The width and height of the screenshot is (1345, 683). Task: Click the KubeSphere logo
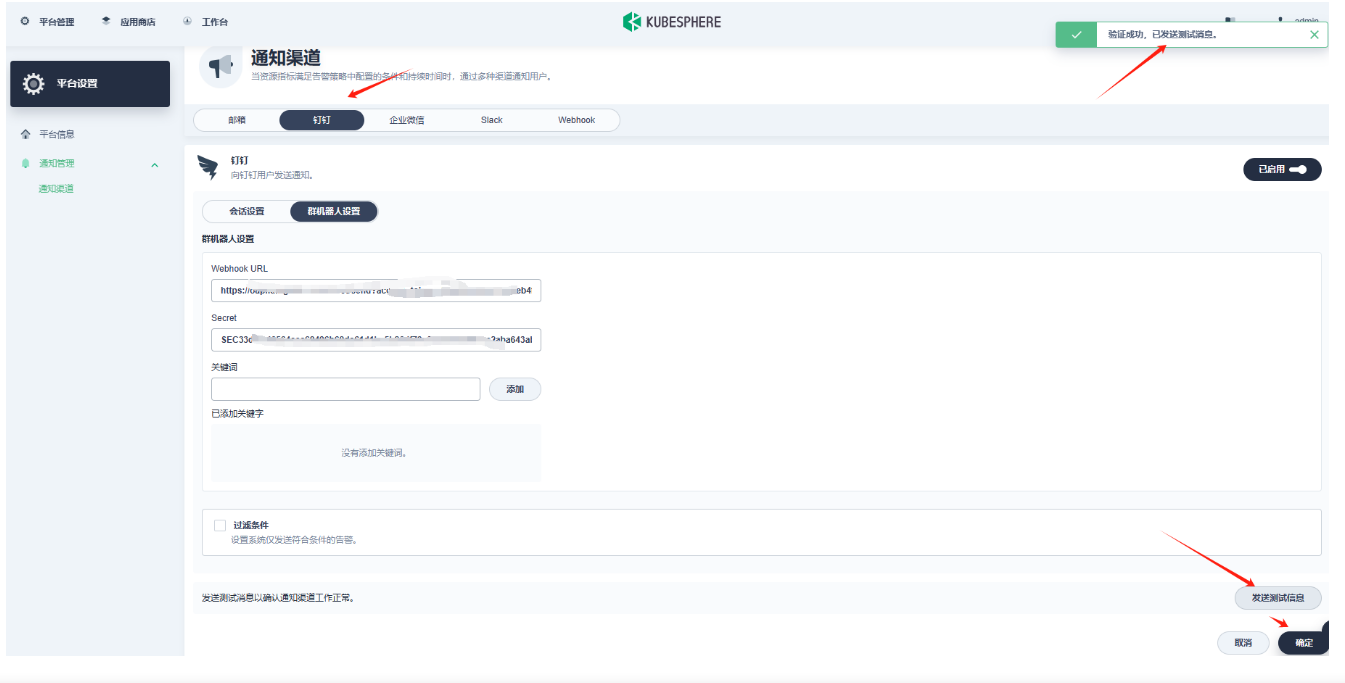(x=671, y=21)
